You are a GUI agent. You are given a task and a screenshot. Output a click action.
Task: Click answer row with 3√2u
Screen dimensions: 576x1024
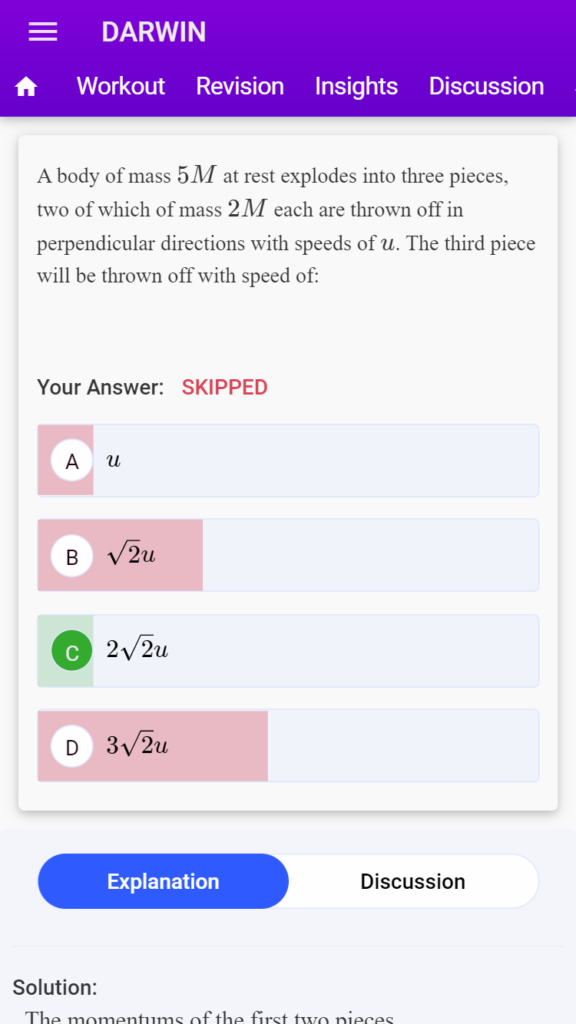coord(288,745)
